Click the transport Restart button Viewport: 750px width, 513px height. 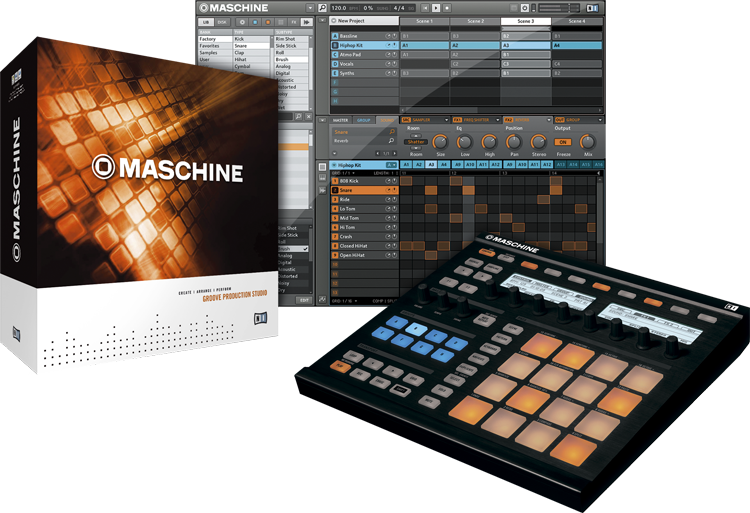(x=425, y=8)
